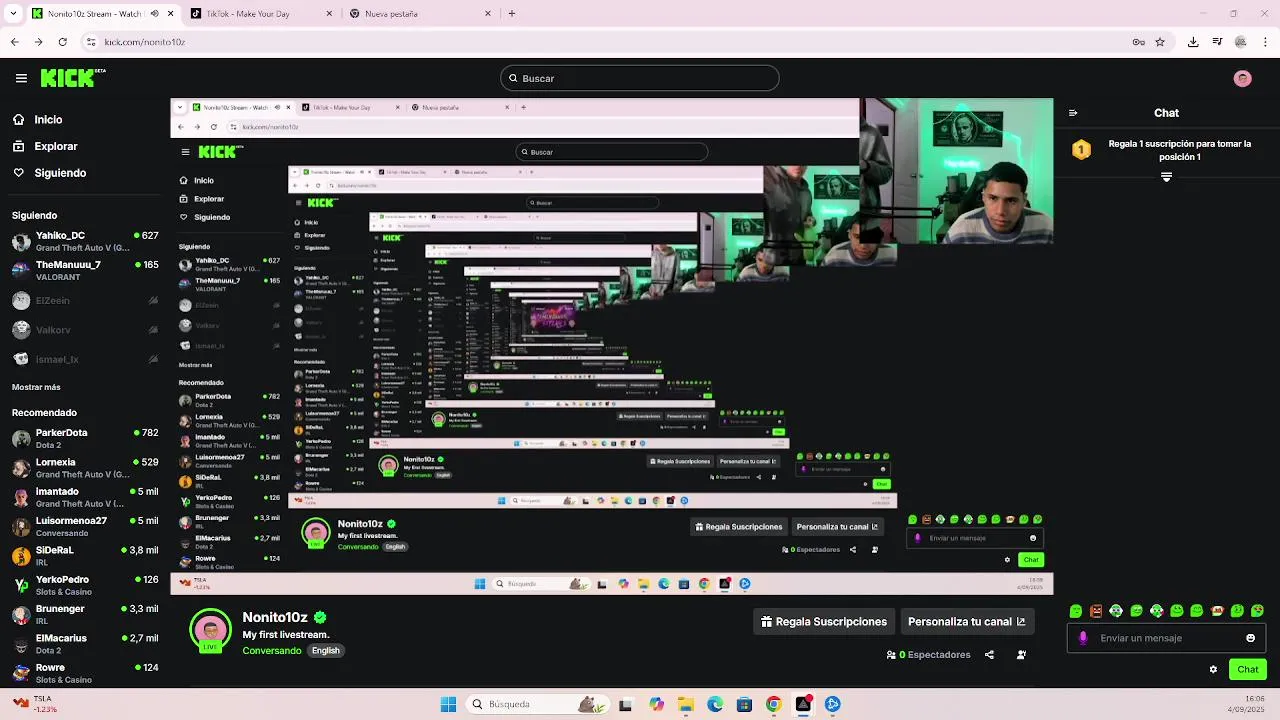This screenshot has width=1280, height=720.
Task: Select the offline Valkorv channel
Action: 85,330
